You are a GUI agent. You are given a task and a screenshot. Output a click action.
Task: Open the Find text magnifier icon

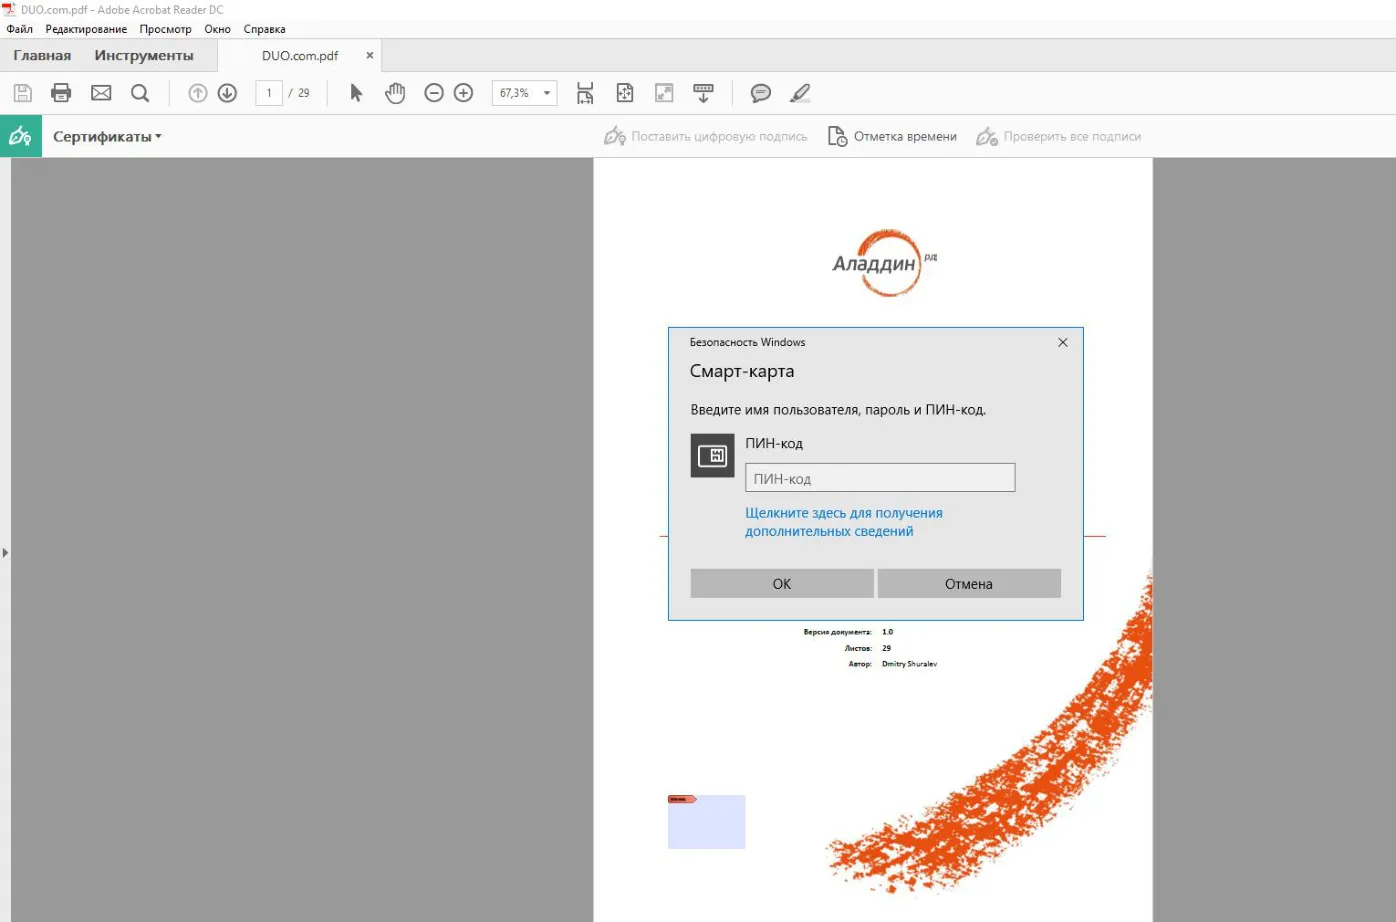[x=140, y=93]
